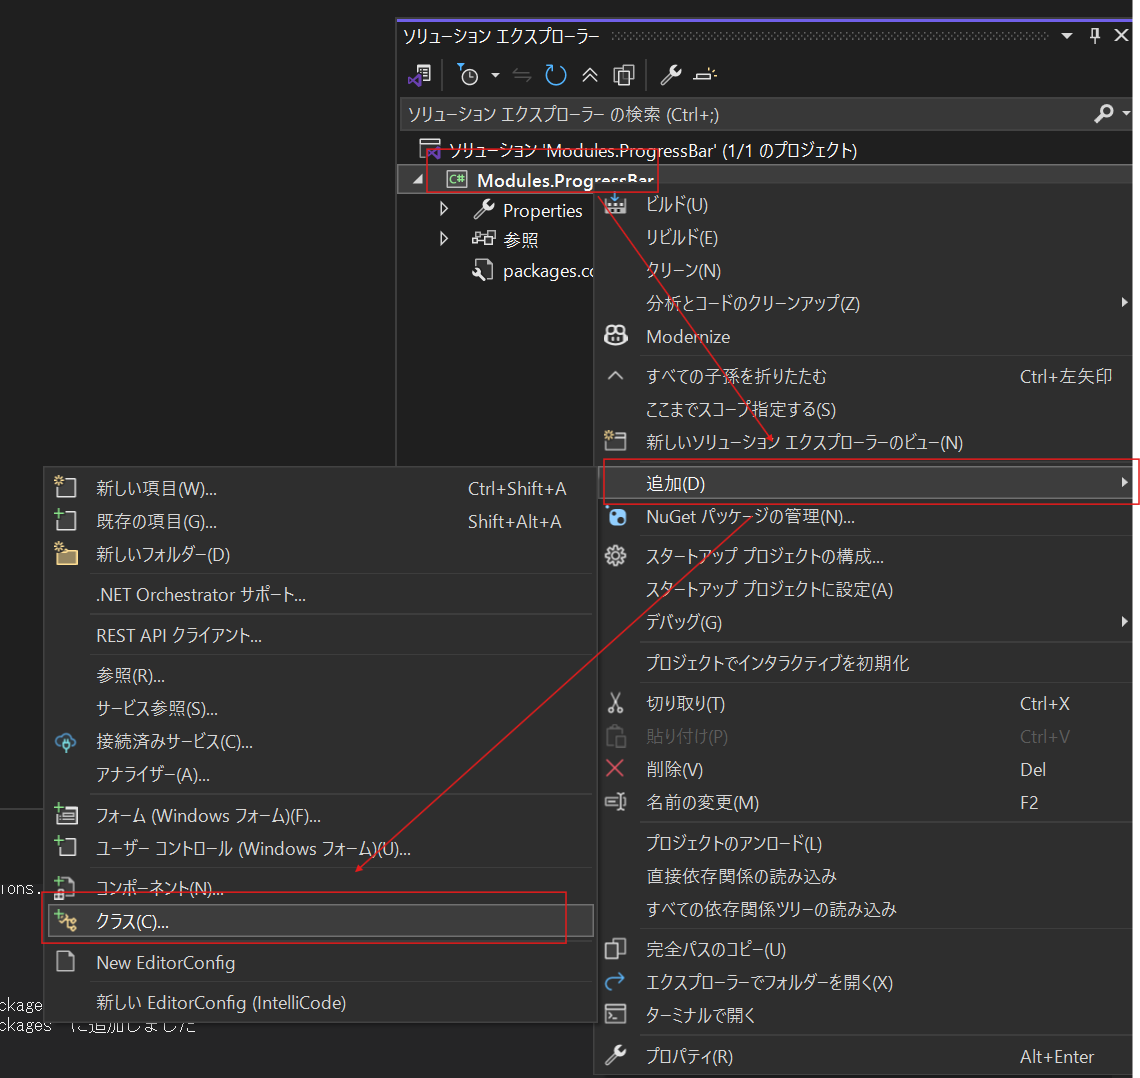
Task: Choose 新しい項目(W)... in Add submenu
Action: tap(321, 488)
